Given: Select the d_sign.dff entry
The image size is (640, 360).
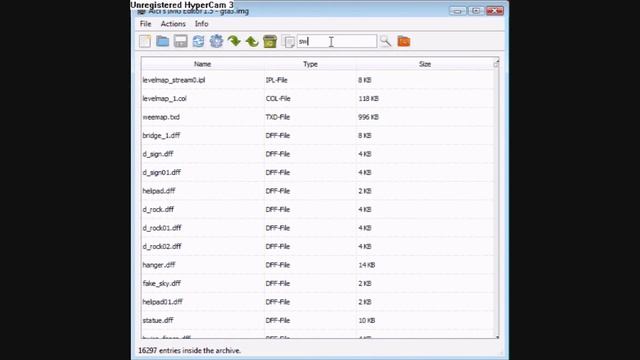Looking at the screenshot, I should [158, 154].
